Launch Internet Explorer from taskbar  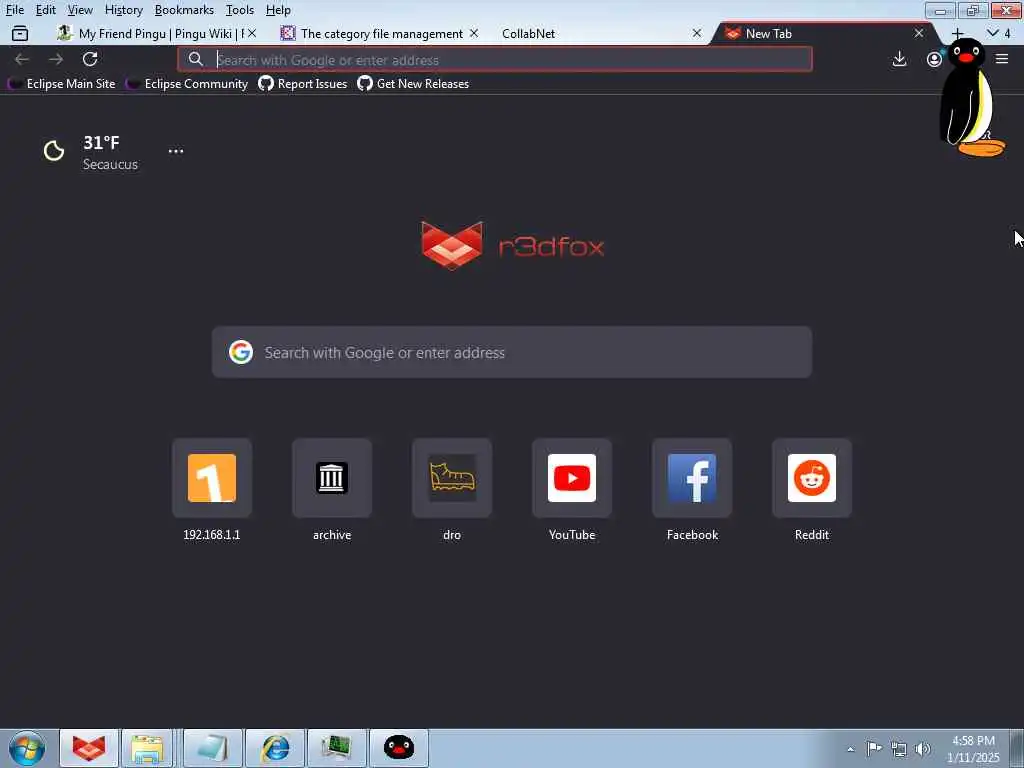click(x=275, y=748)
